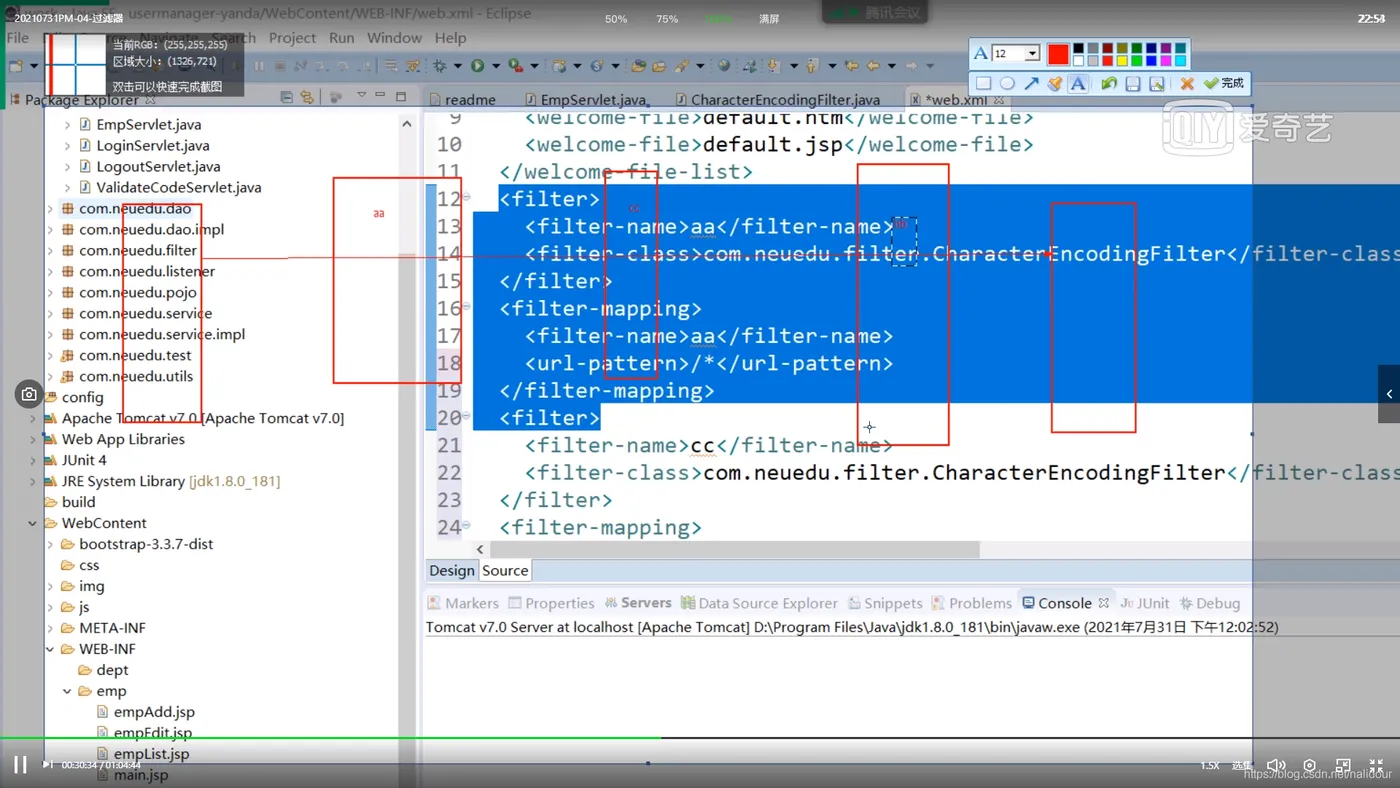The image size is (1400, 788).
Task: Expand the Web App Libraries node
Action: (33, 440)
